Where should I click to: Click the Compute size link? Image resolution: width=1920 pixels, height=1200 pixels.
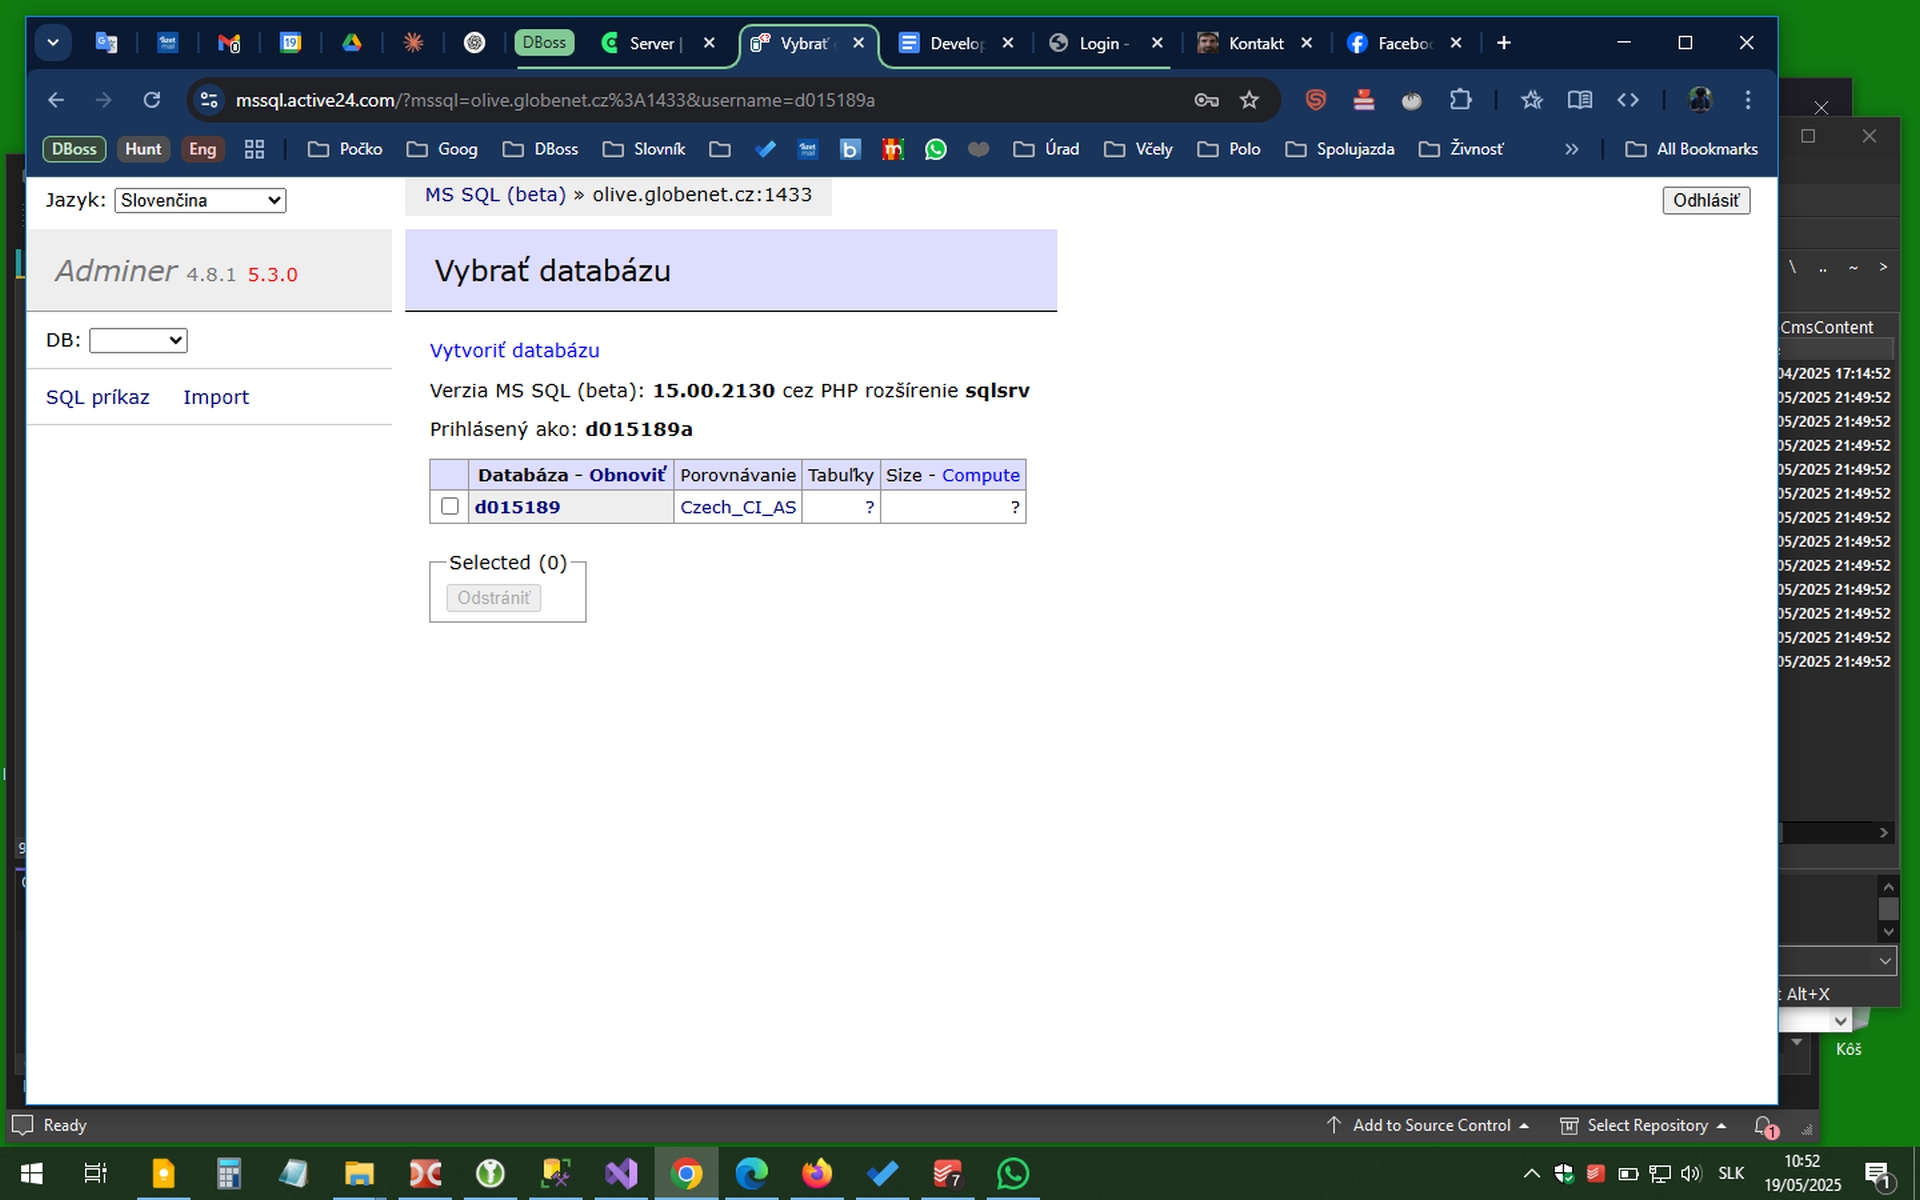coord(980,475)
